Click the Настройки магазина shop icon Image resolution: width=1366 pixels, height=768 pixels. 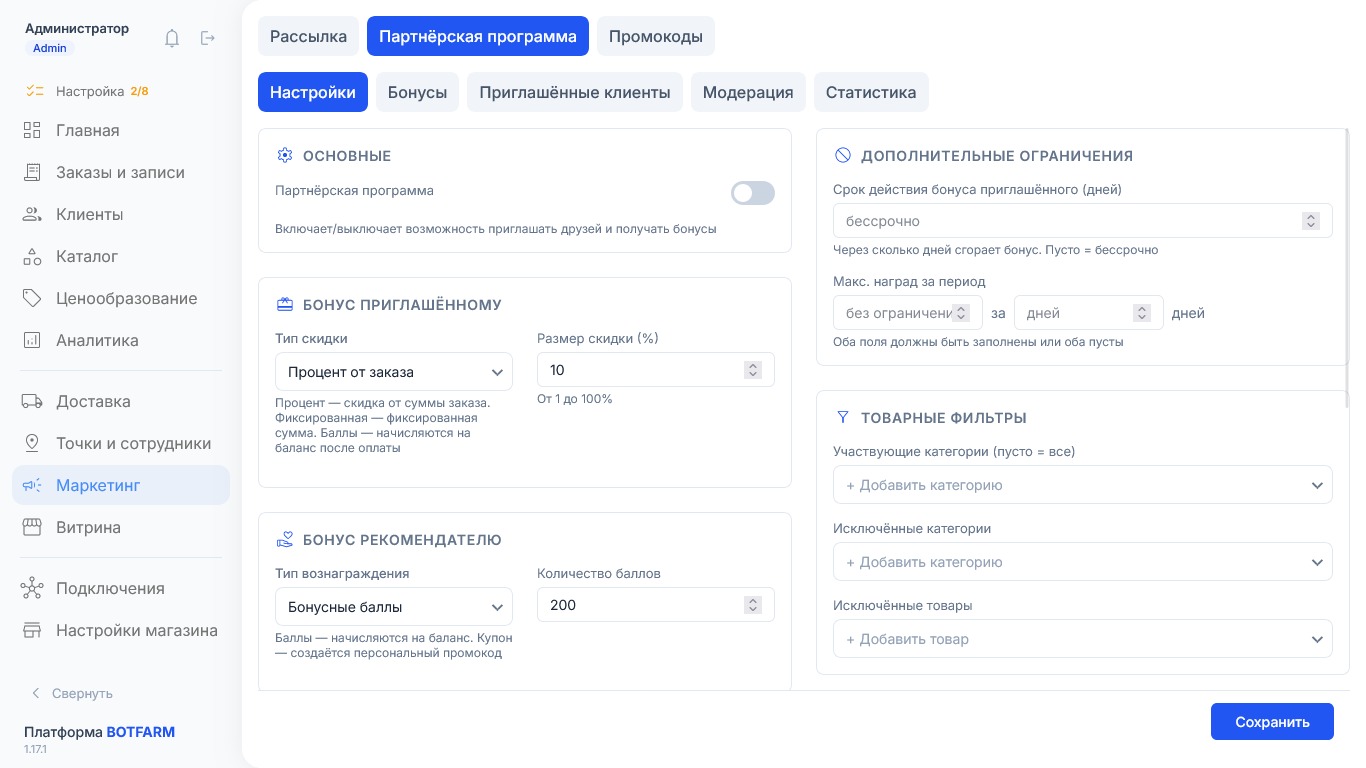[x=32, y=630]
